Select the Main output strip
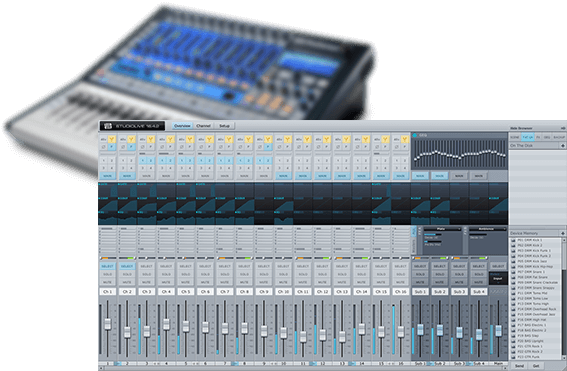The image size is (567, 371). [x=498, y=266]
